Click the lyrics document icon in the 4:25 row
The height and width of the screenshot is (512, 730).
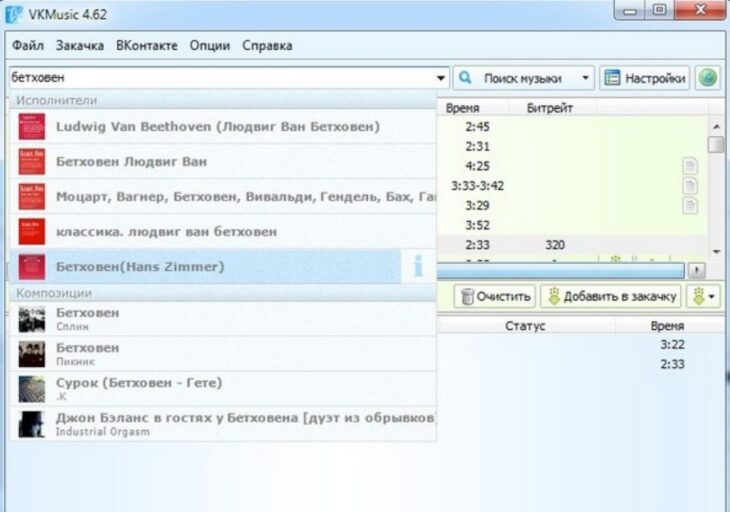pyautogui.click(x=690, y=166)
